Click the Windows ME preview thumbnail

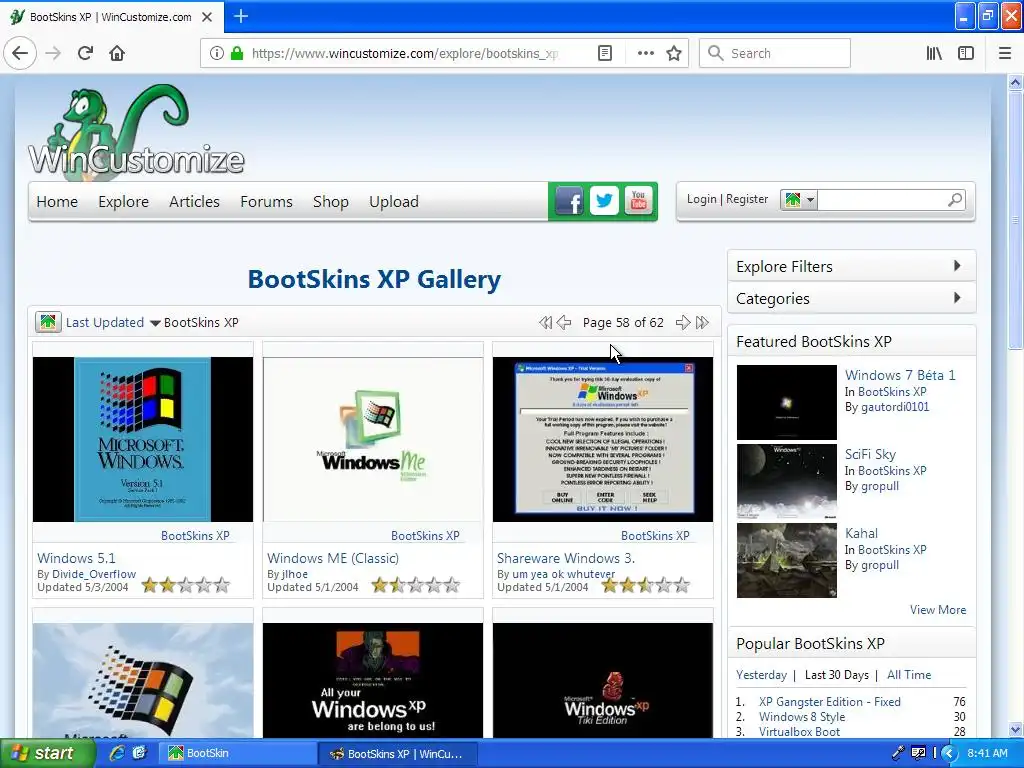point(373,439)
